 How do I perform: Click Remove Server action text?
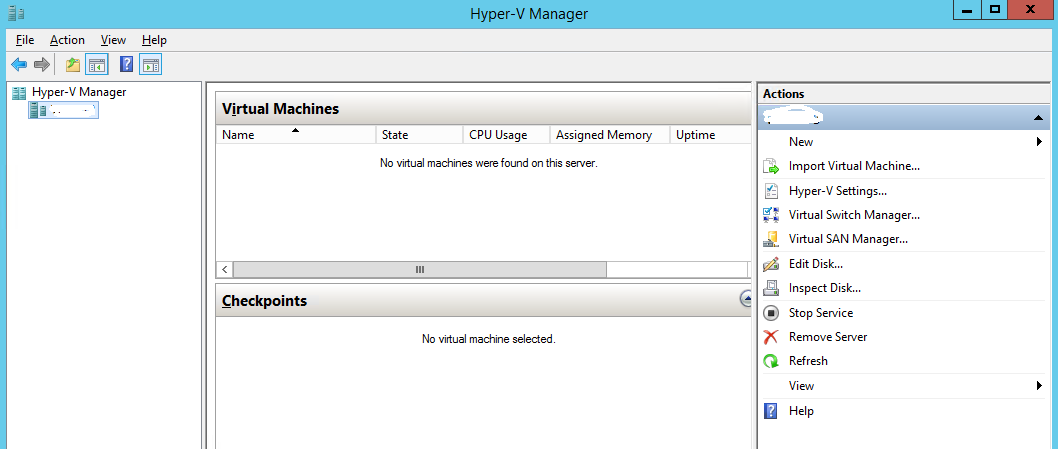tap(828, 337)
